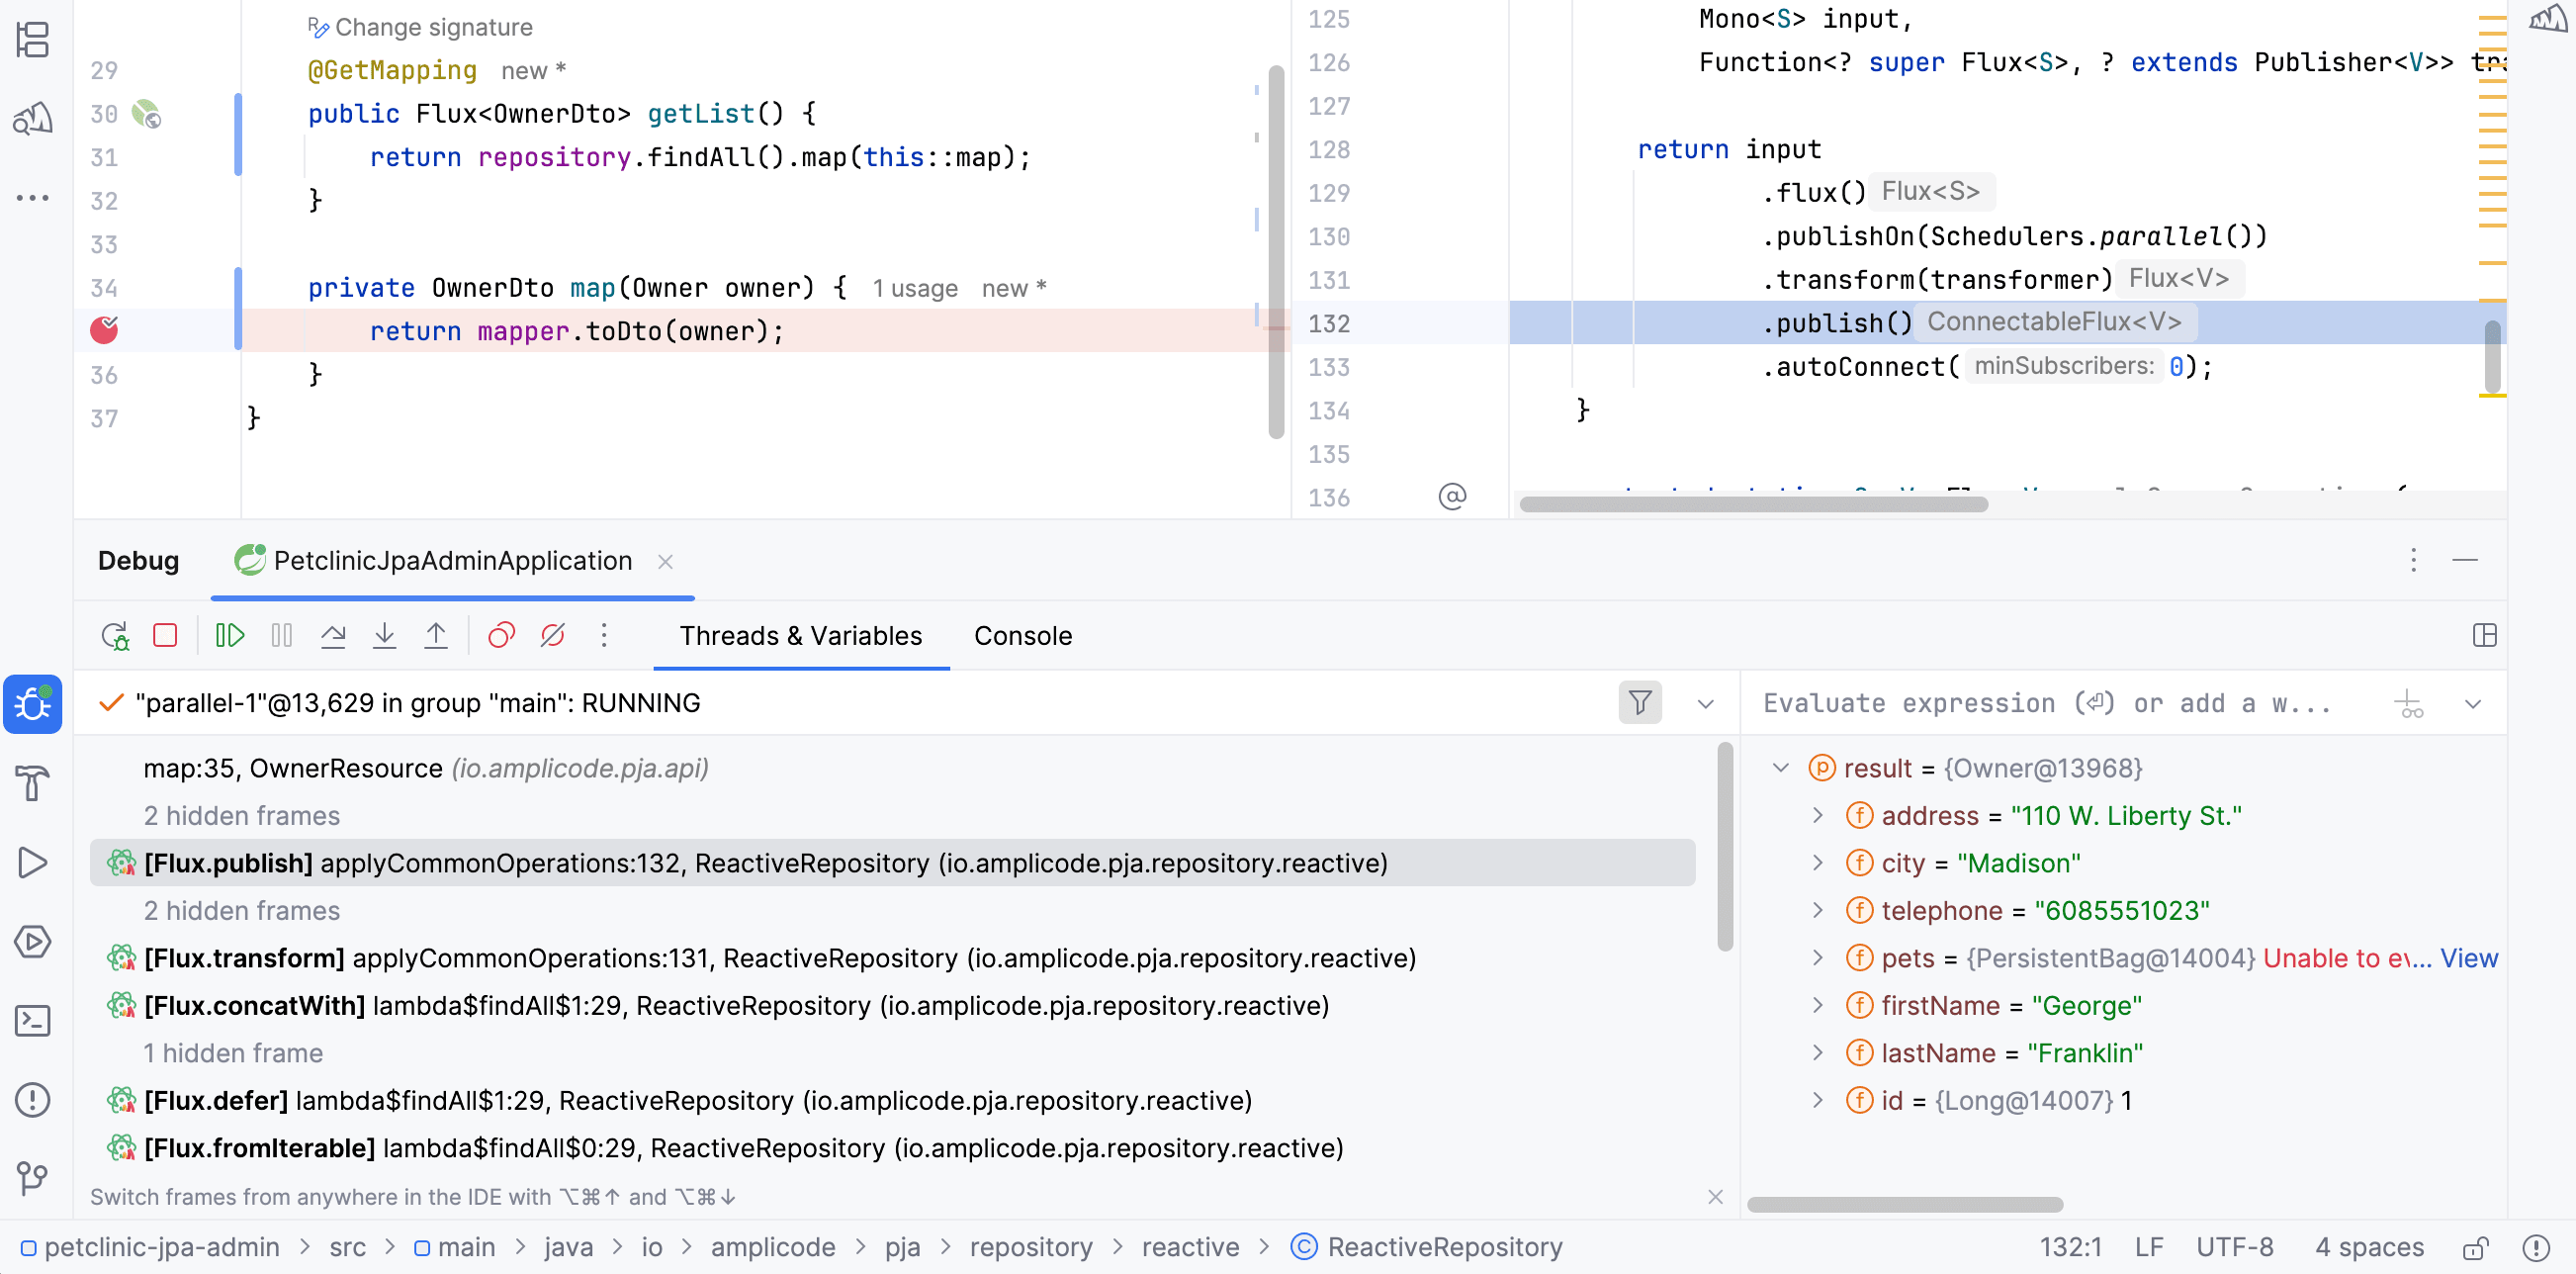Click the View link for pets
2576x1274 pixels.
2468,958
